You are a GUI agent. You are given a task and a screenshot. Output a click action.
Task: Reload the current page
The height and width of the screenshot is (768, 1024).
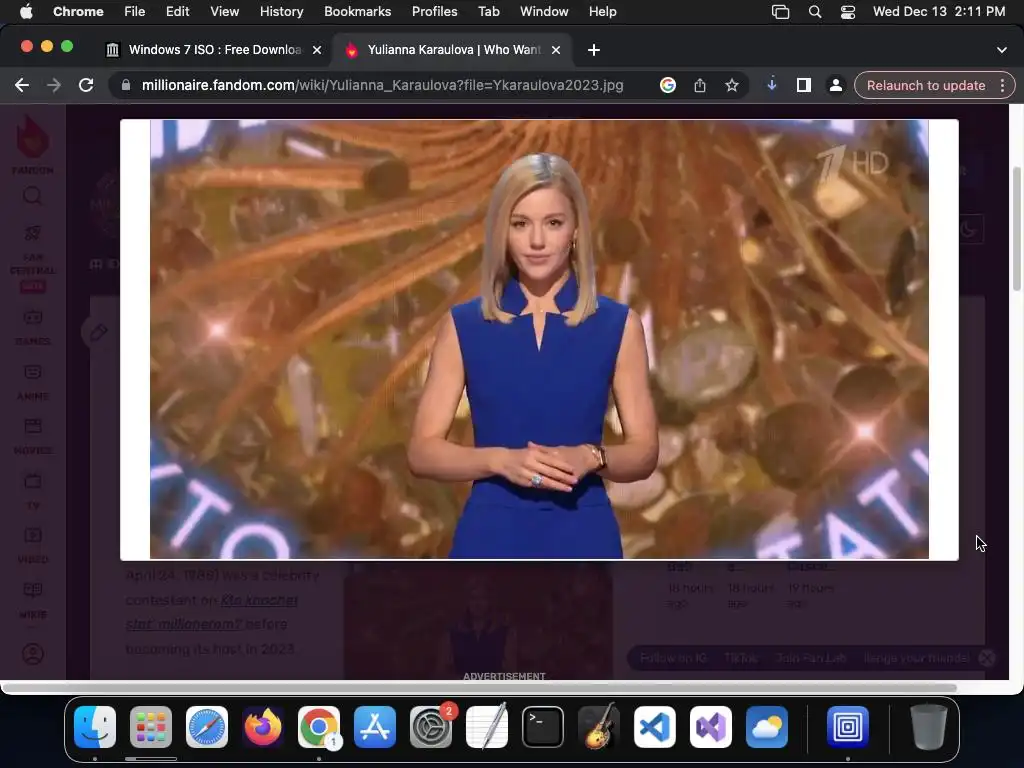(x=86, y=85)
